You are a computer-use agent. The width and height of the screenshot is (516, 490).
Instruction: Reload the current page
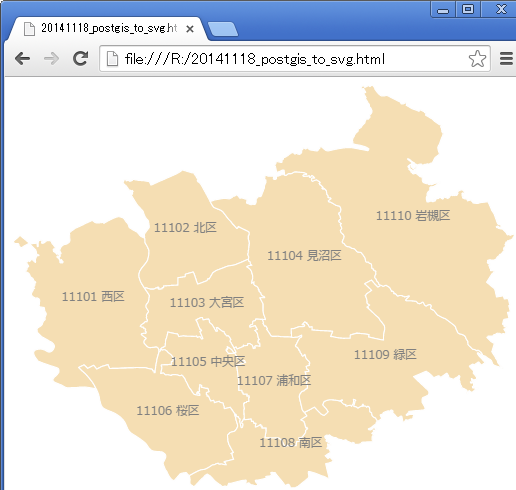pos(80,59)
